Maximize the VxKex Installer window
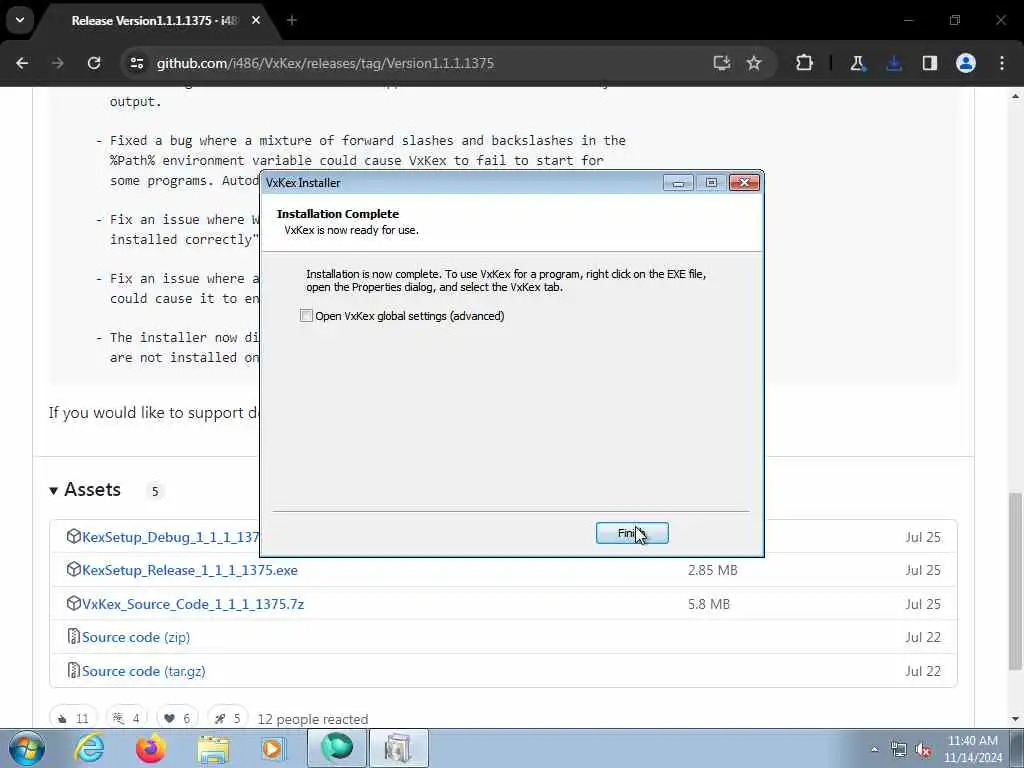This screenshot has width=1024, height=768. pos(711,183)
